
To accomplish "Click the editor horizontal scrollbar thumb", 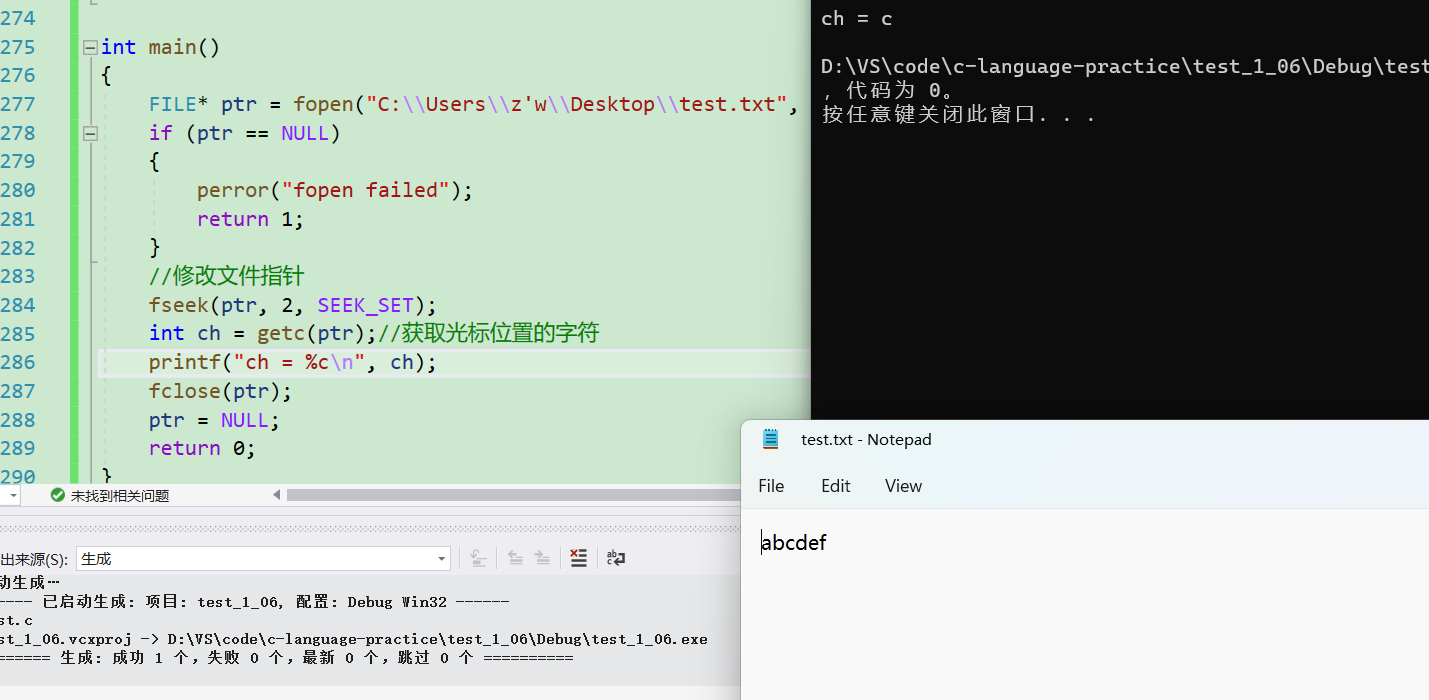I will [513, 495].
